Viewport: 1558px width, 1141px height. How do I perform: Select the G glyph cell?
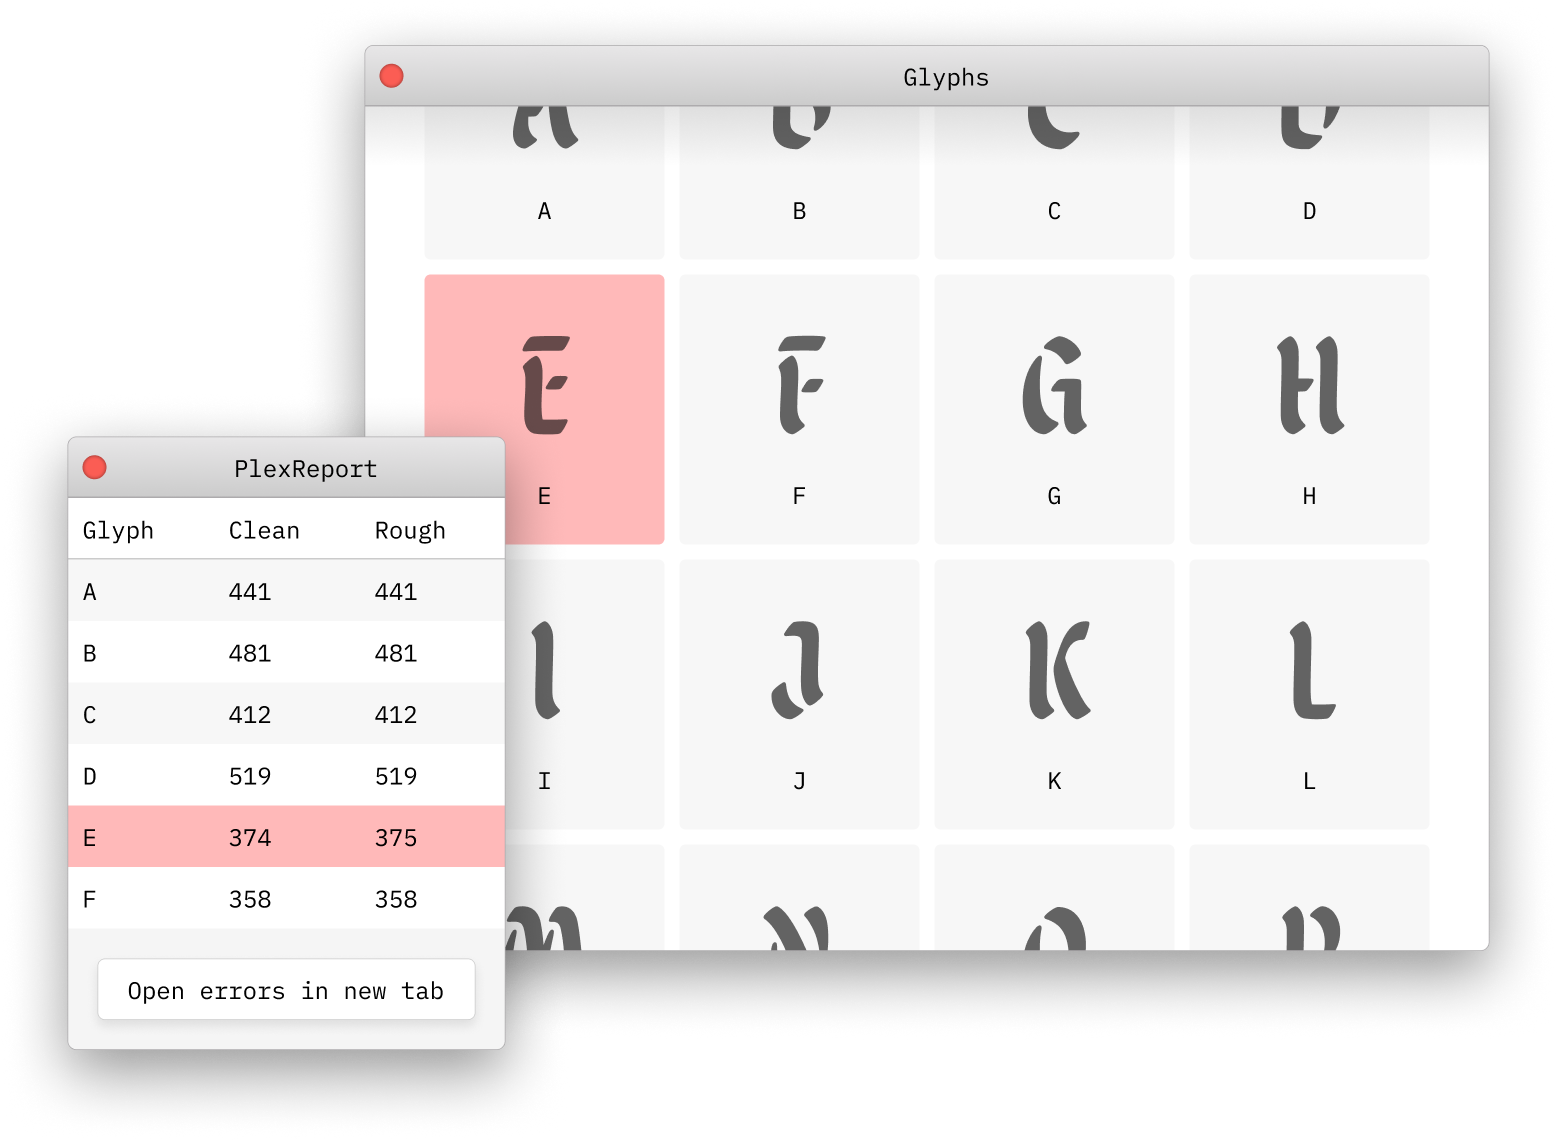pos(1054,409)
